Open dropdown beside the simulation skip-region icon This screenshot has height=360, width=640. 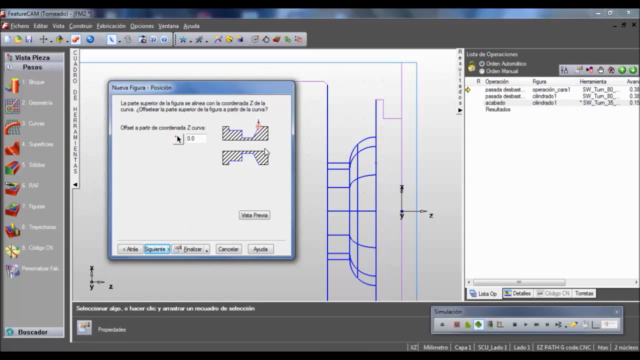[565, 326]
